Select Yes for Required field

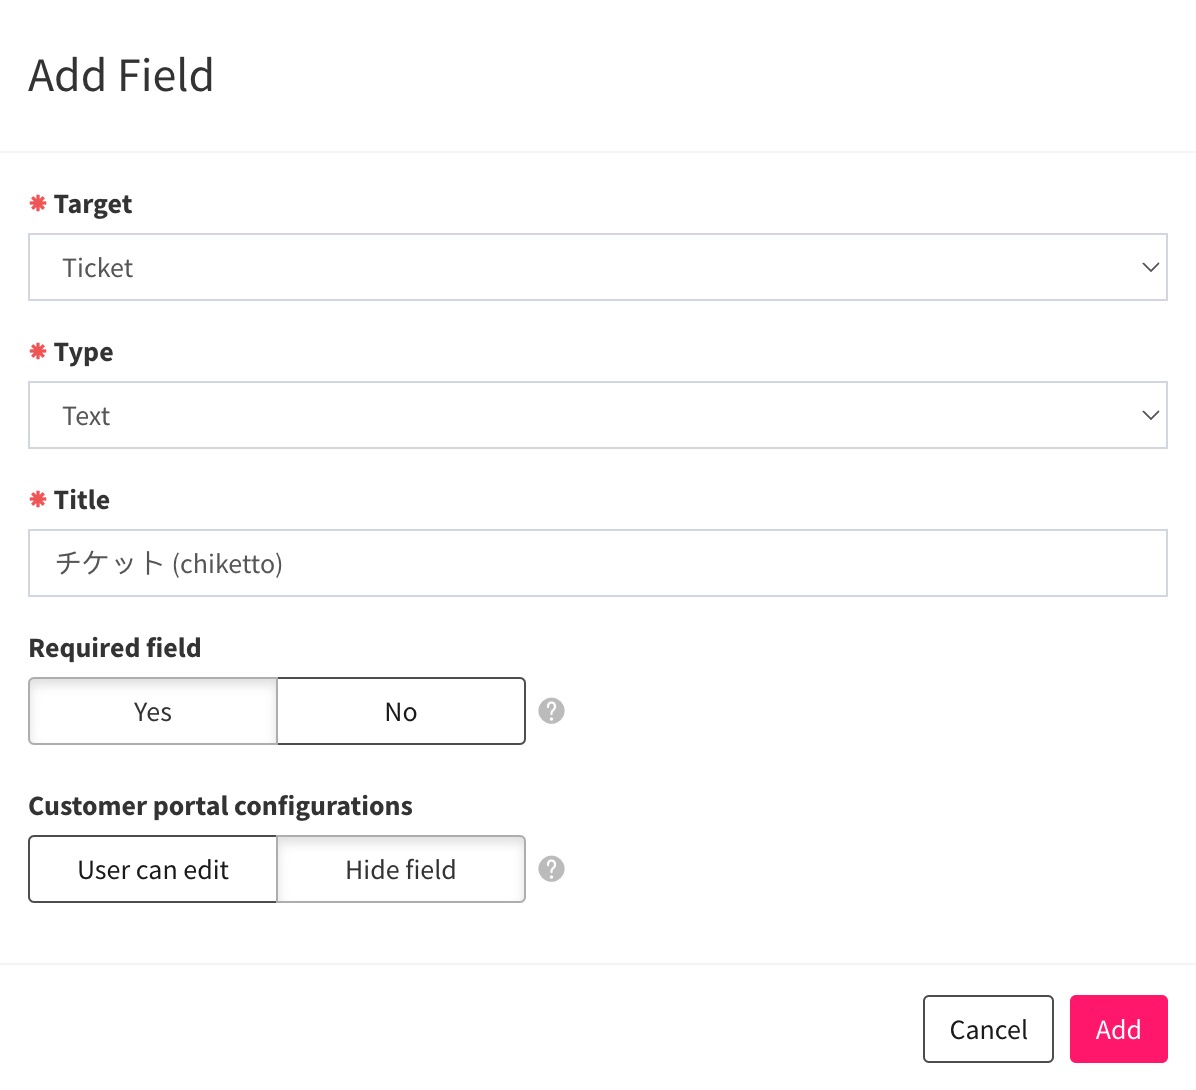[x=152, y=711]
